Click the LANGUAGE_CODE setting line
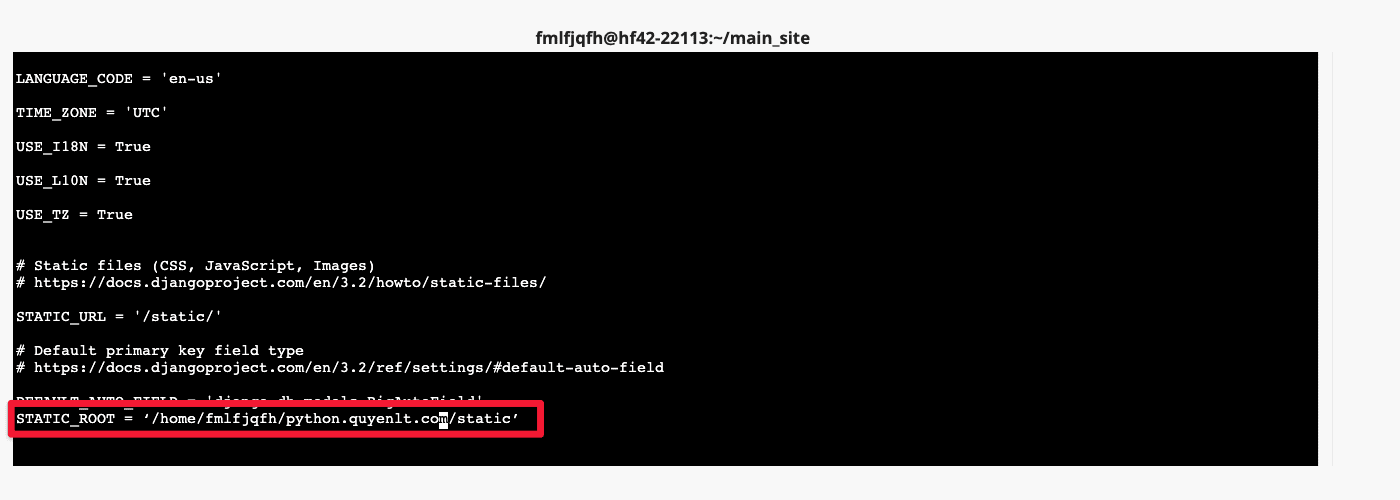1400x500 pixels. 118,78
